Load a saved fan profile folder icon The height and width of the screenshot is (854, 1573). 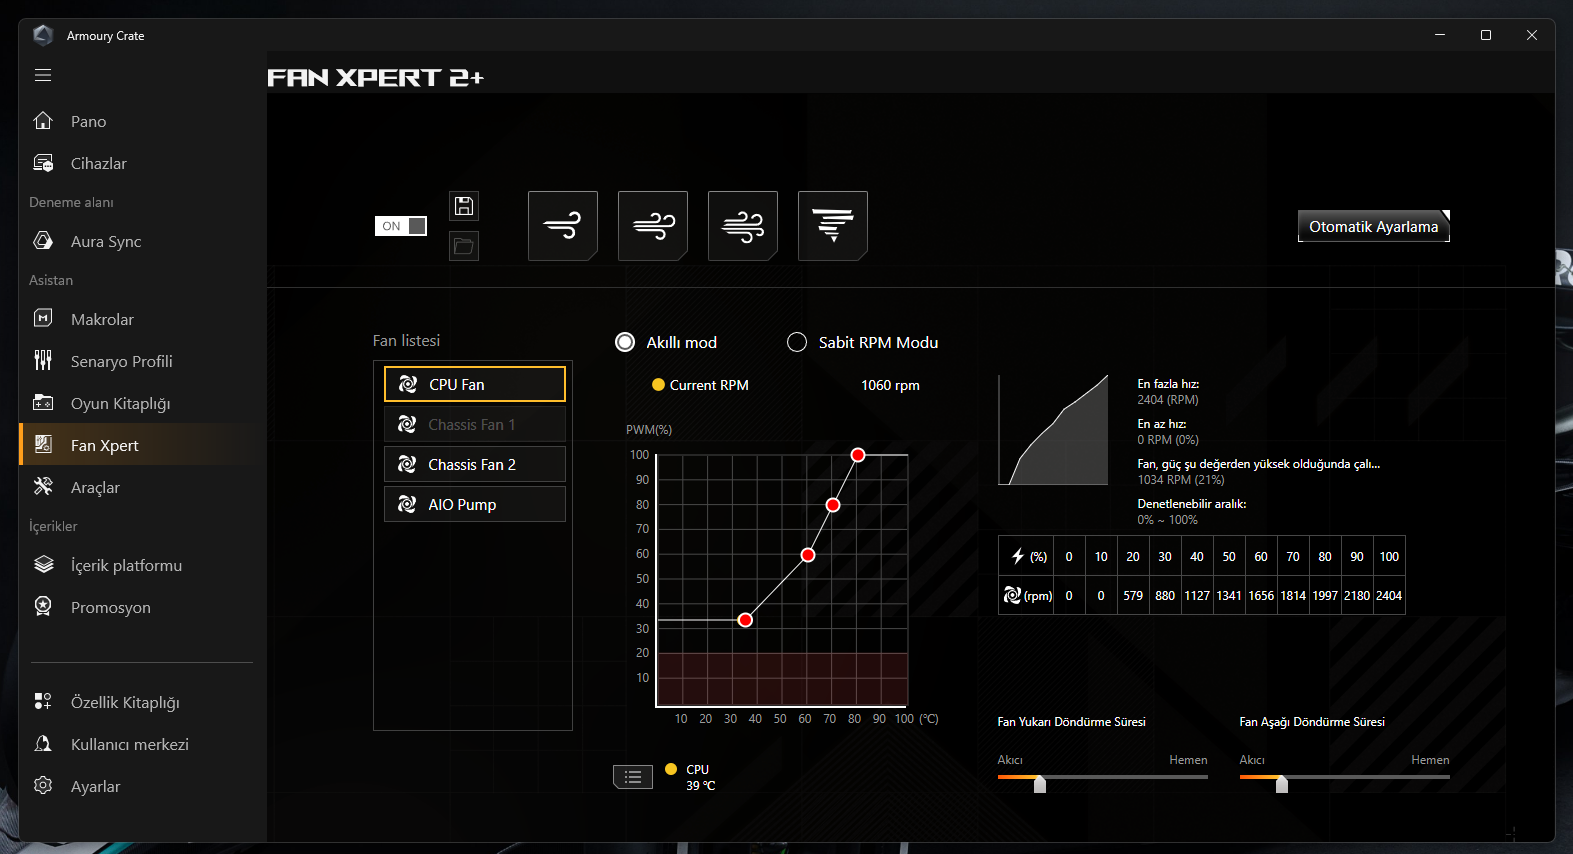(464, 246)
